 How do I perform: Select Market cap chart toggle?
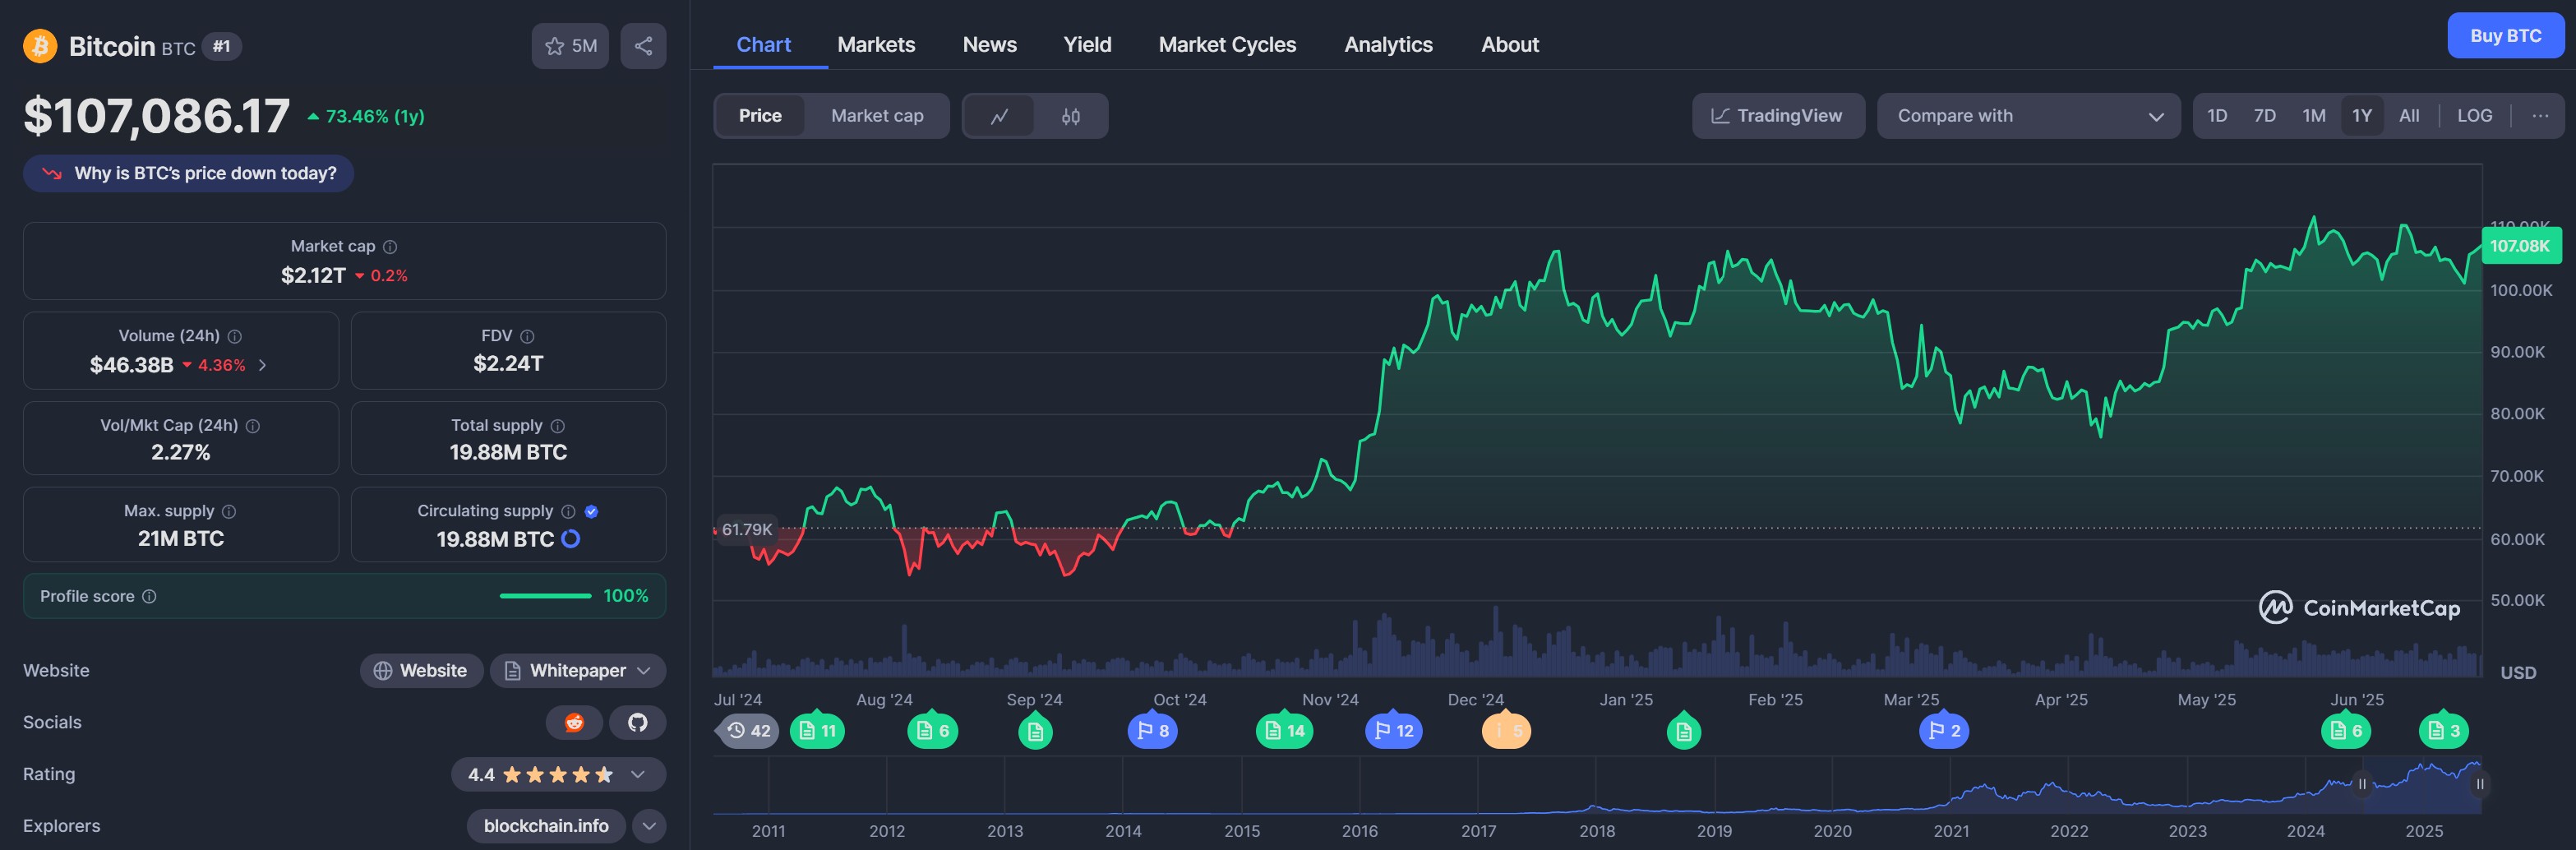(x=877, y=116)
